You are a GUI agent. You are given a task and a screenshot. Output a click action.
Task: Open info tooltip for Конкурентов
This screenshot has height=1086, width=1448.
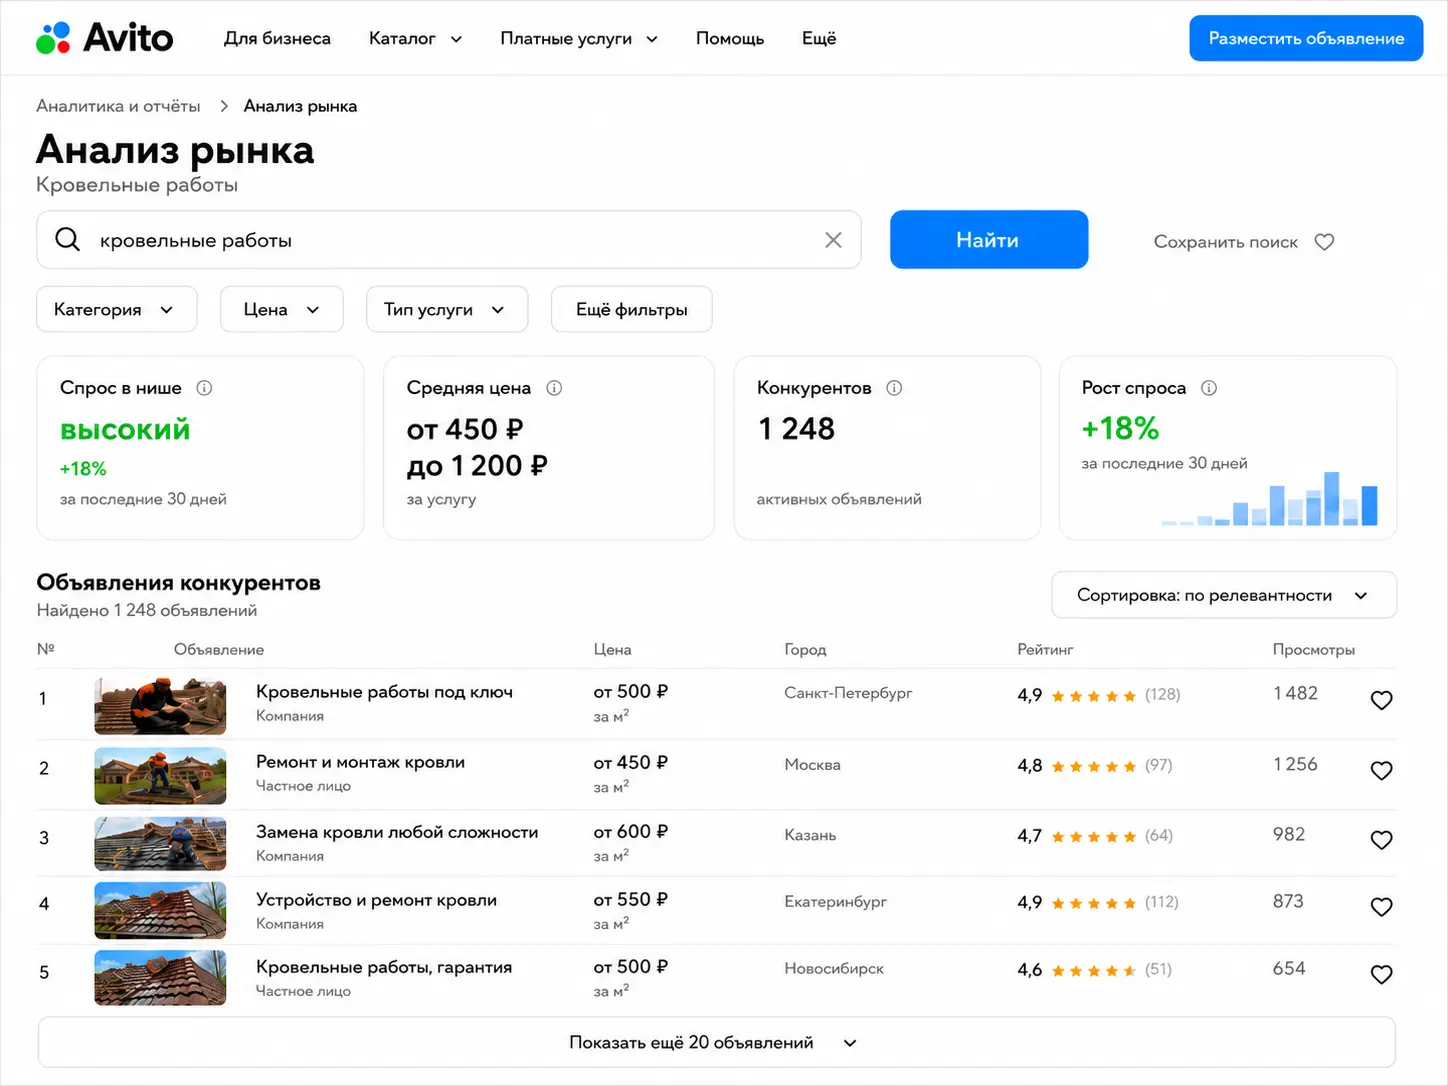(x=894, y=388)
